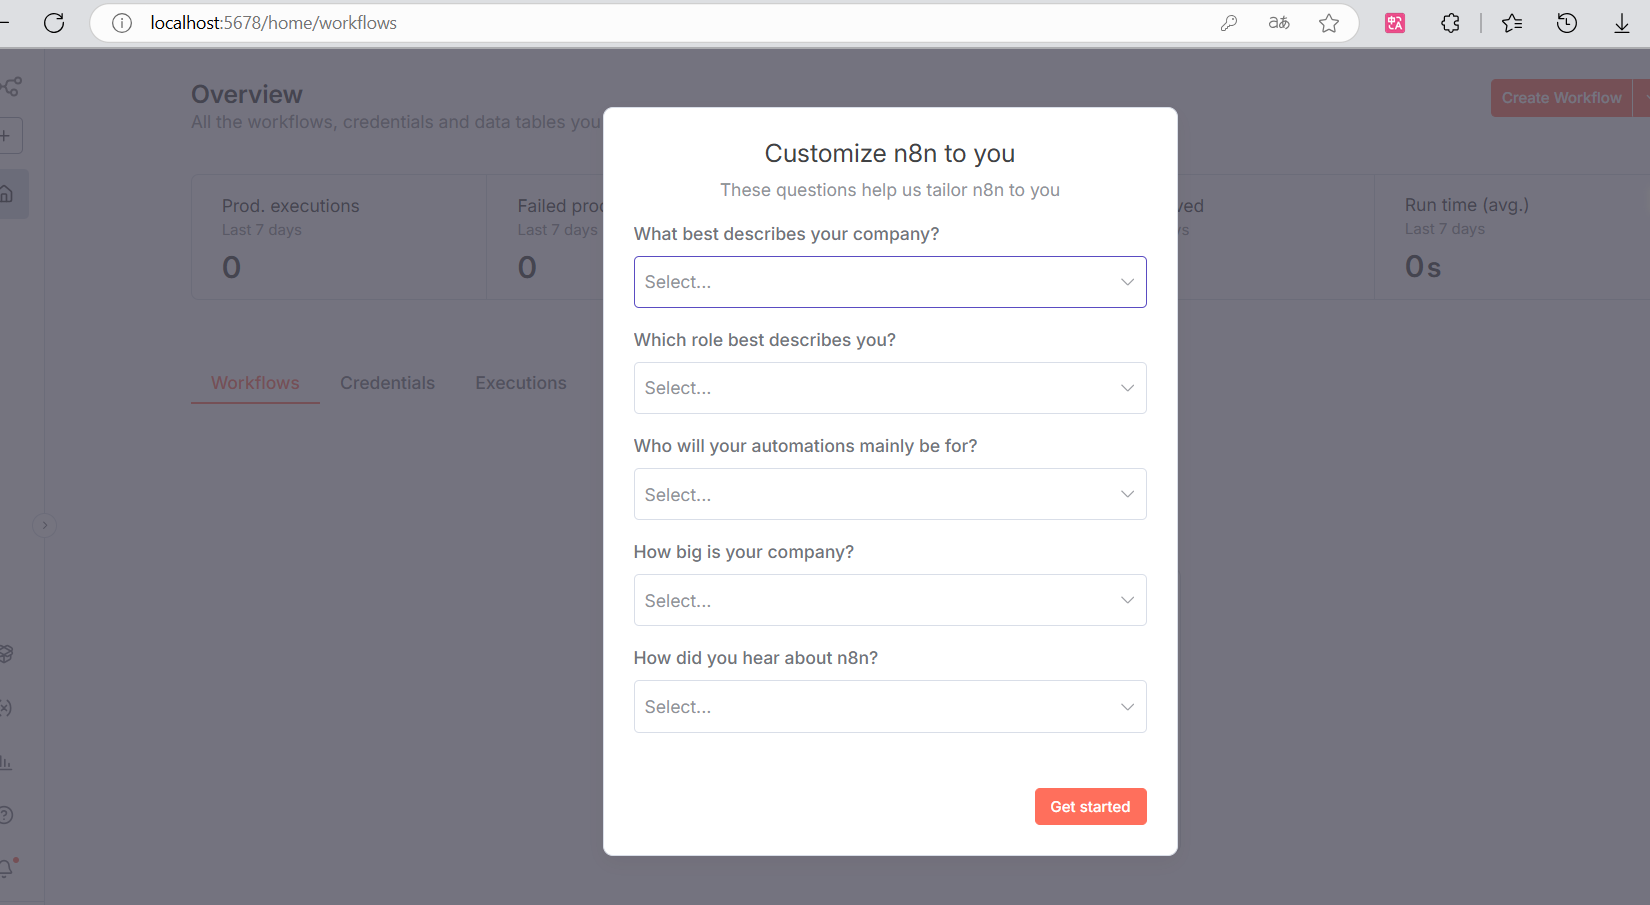Screen dimensions: 1650x905
Task: Expand the collapsed n8n sidebar
Action: (44, 525)
